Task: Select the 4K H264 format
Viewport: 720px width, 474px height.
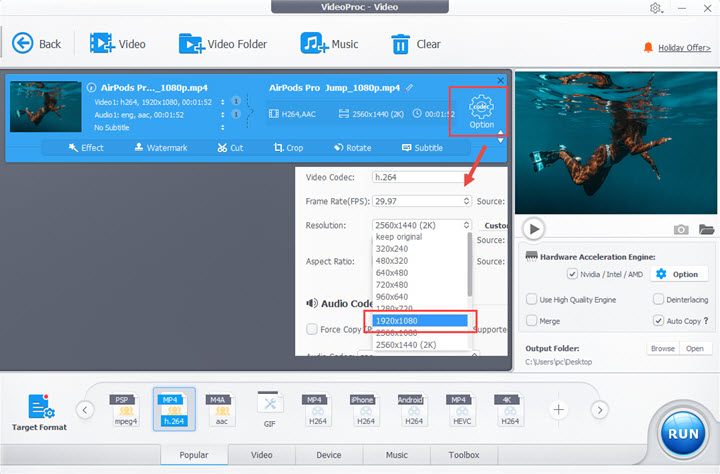Action: click(x=510, y=410)
